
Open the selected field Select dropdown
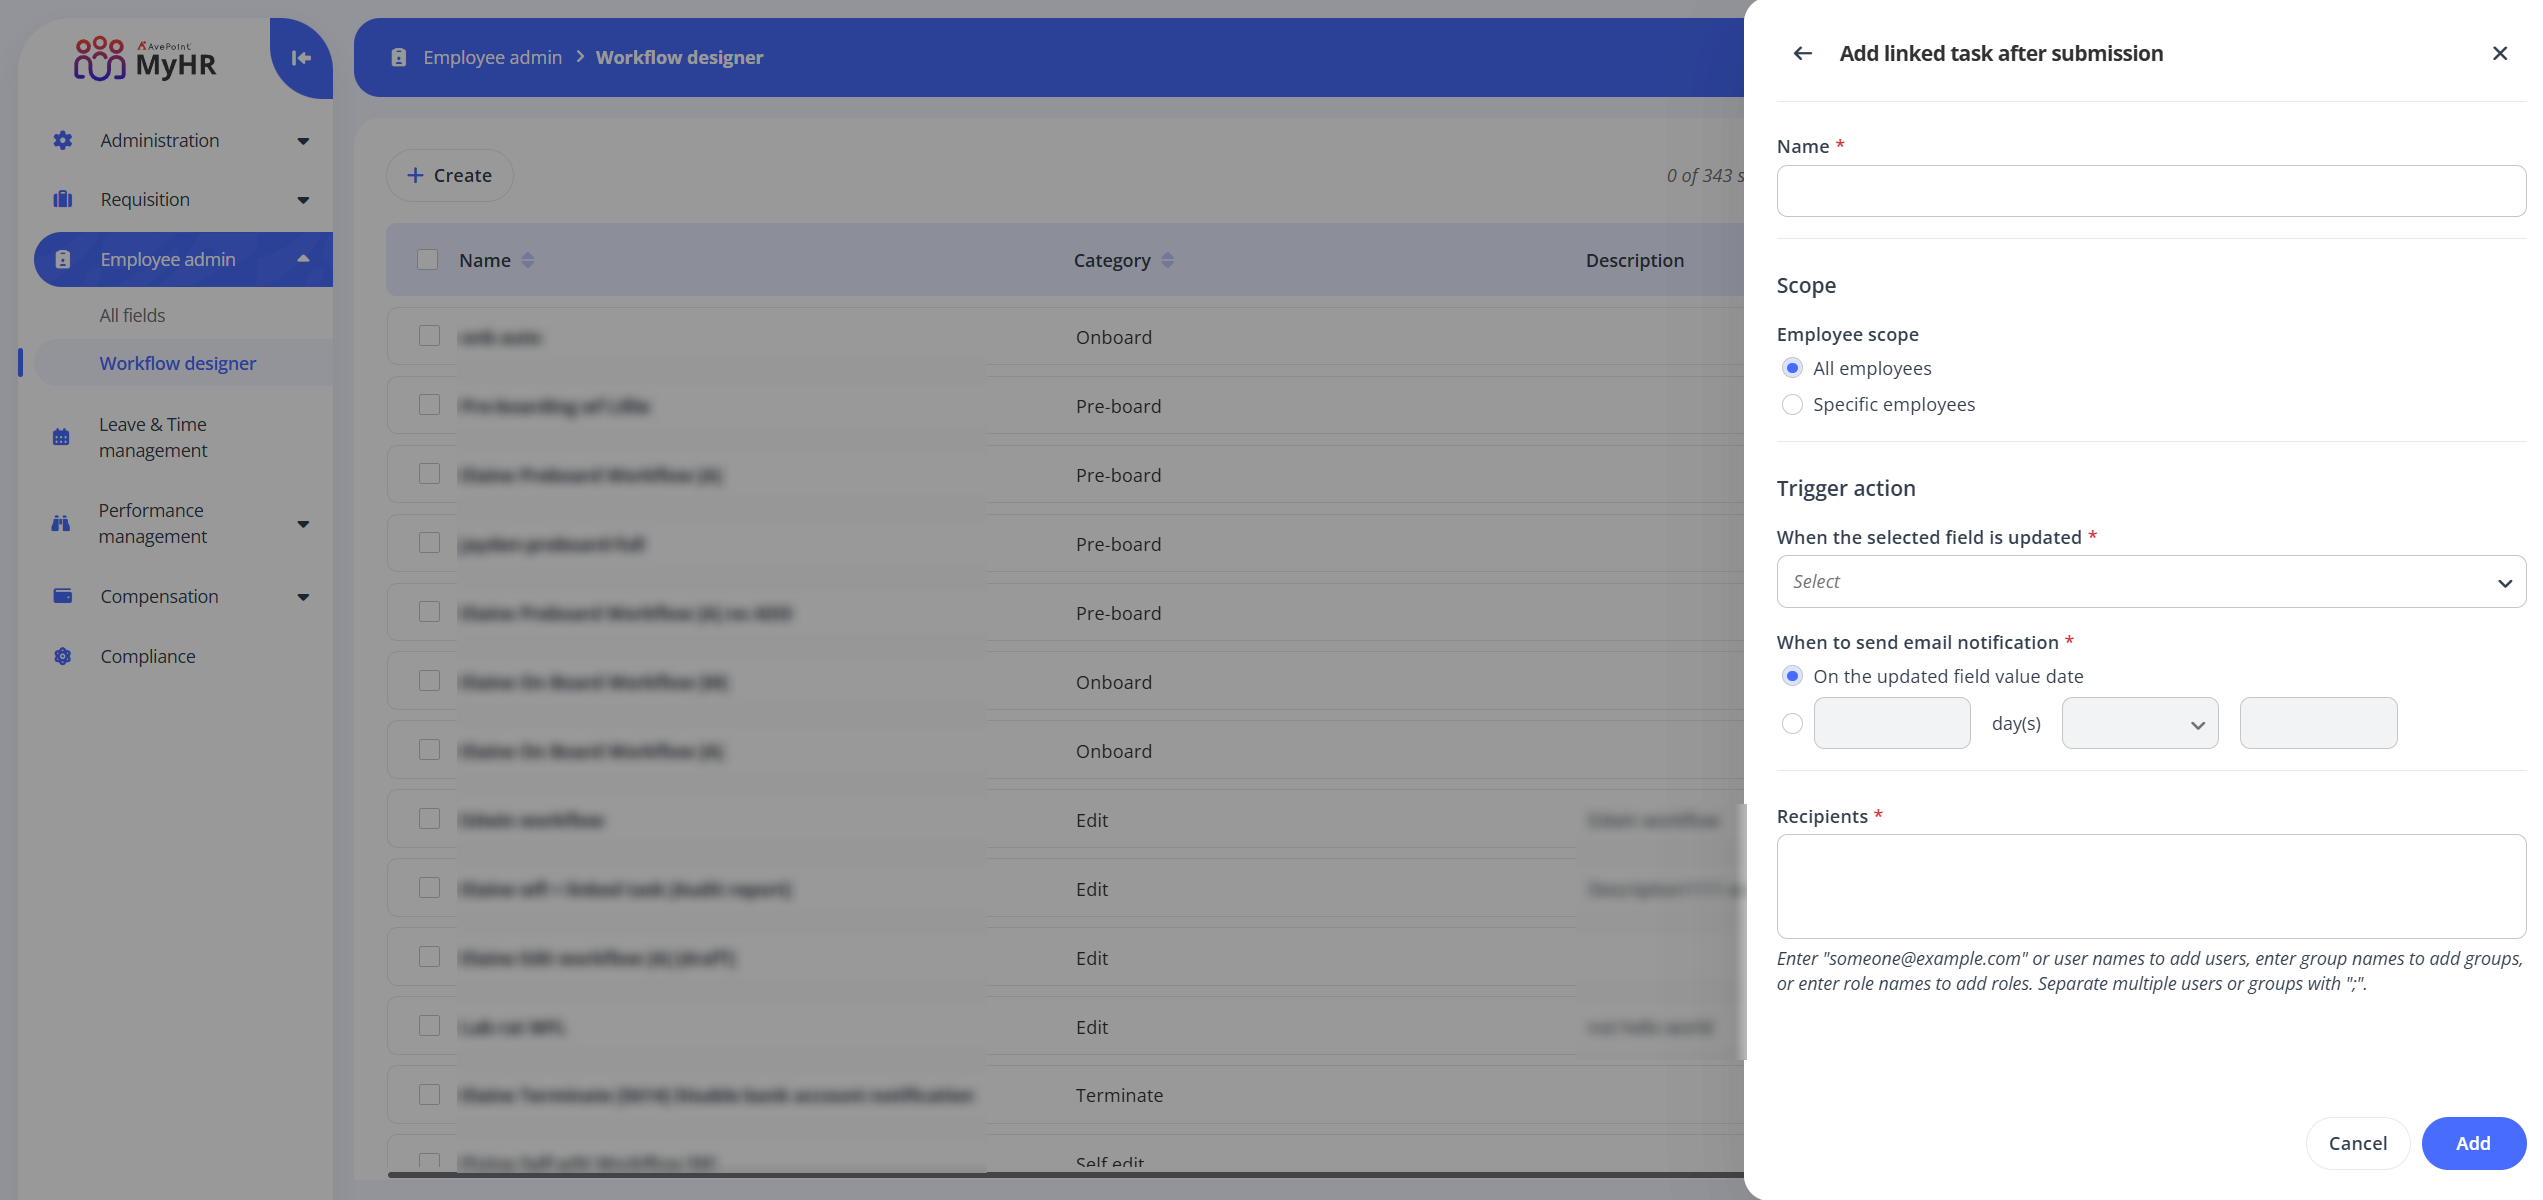tap(2151, 582)
